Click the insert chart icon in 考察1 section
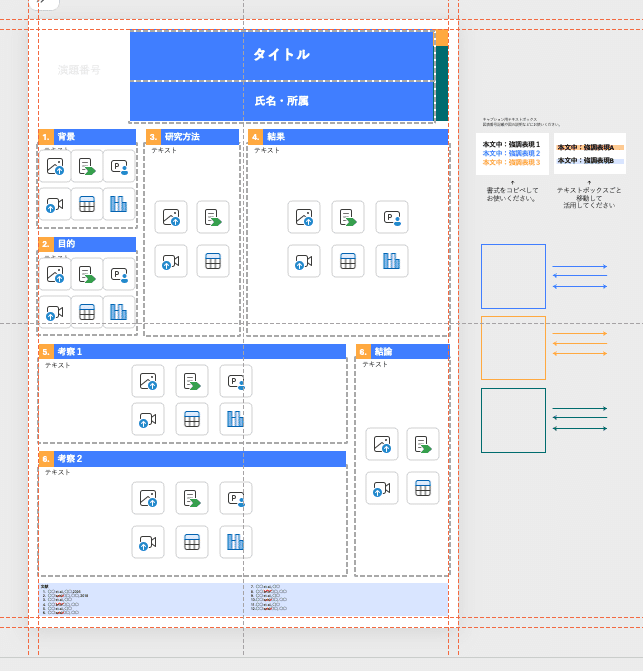 tap(236, 419)
